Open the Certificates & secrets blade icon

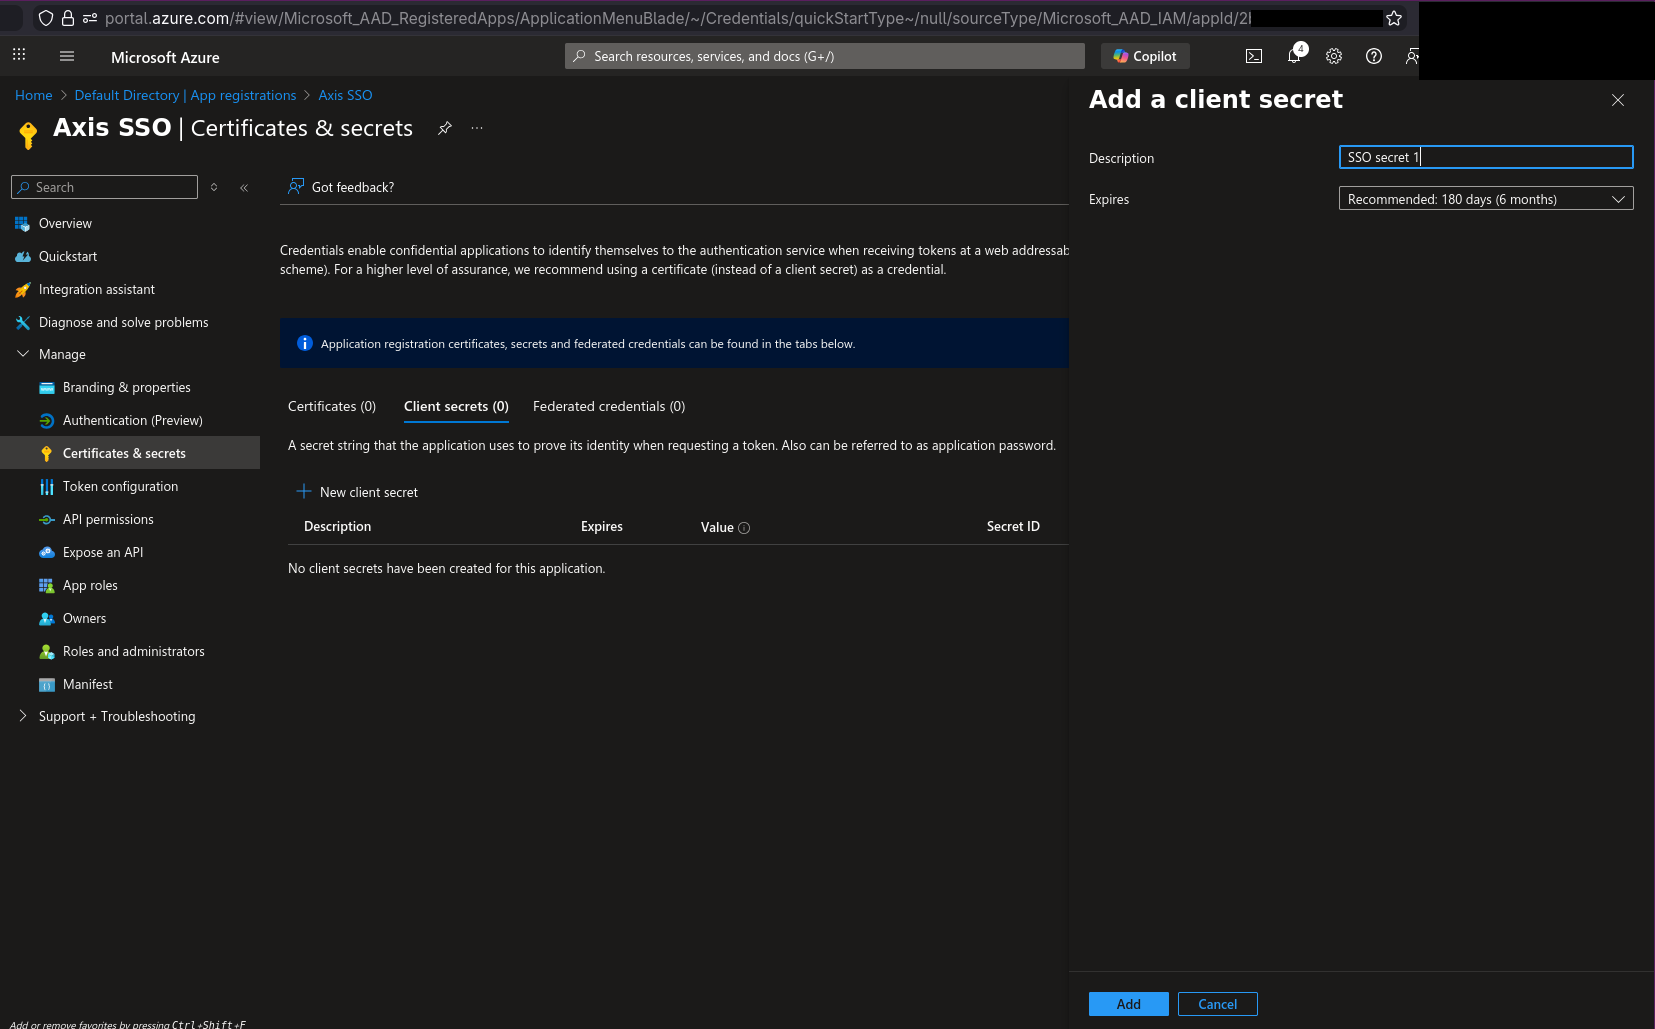click(47, 453)
